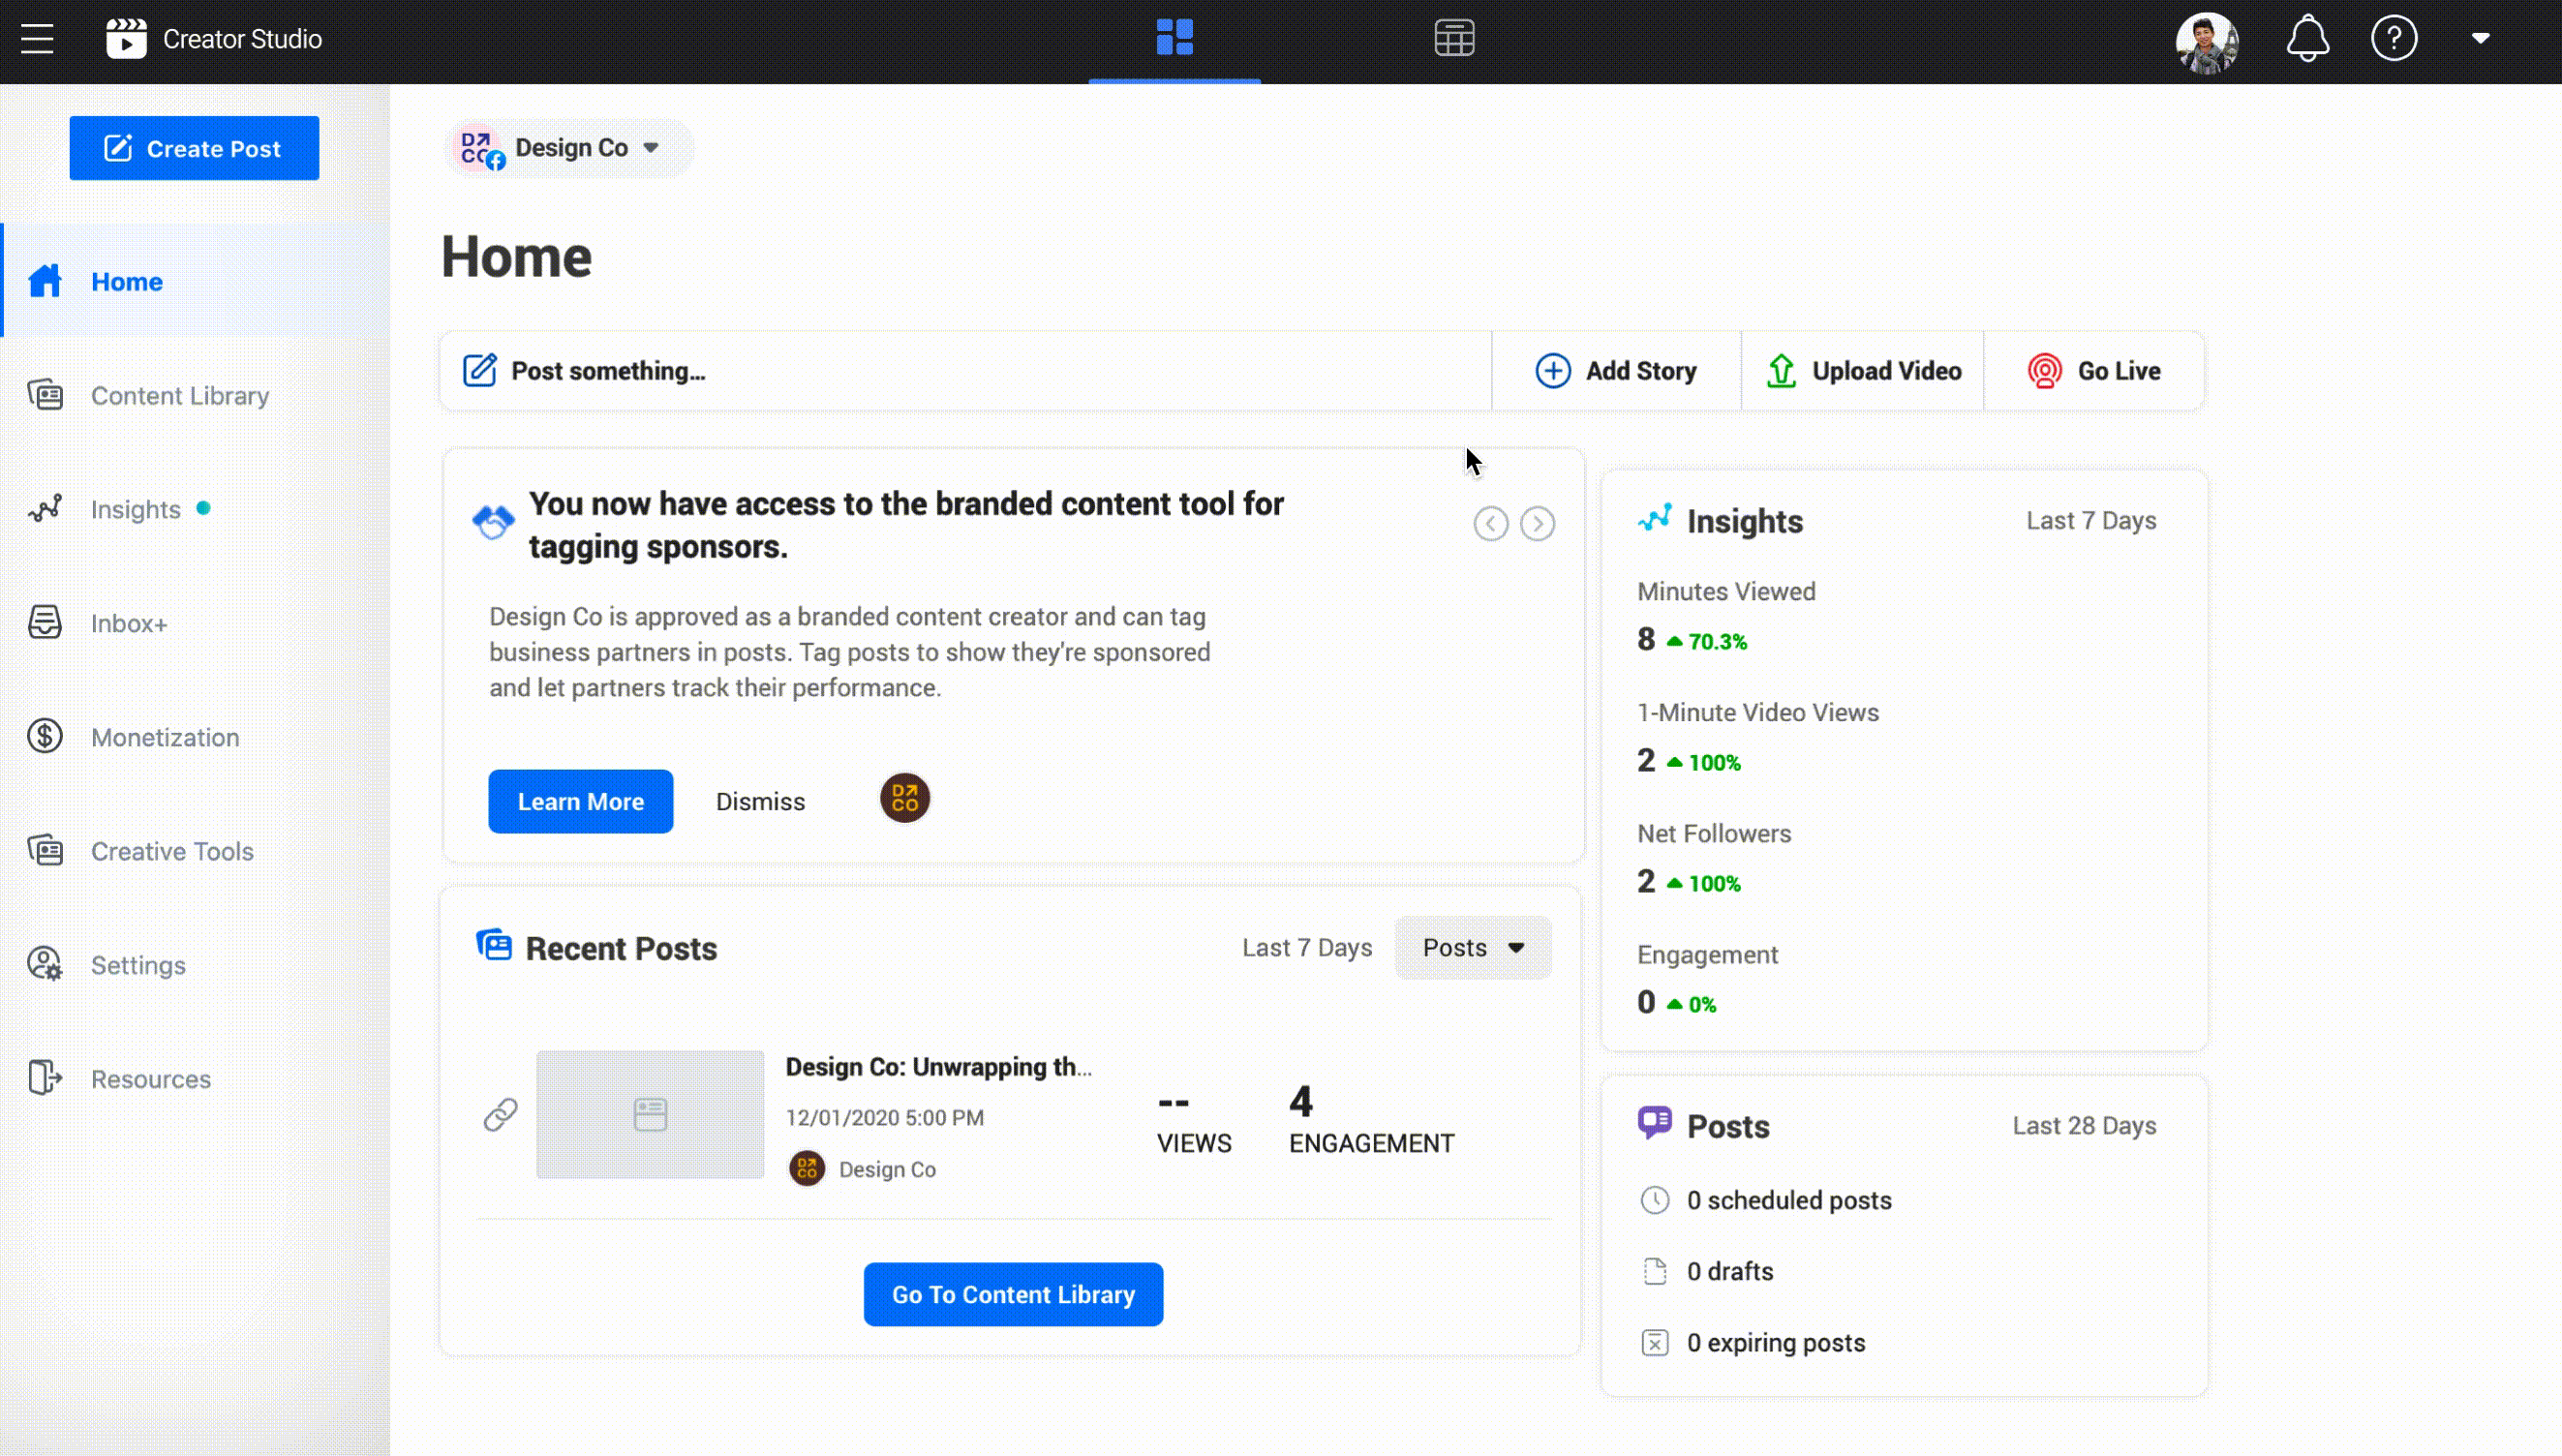Click the handshake icon on announcement card

point(493,521)
